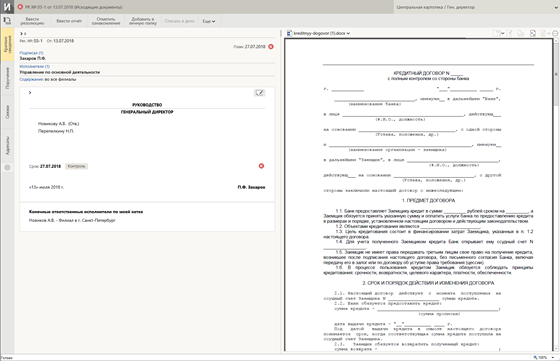Open the settings gear in the left sidebar

[x=7, y=167]
